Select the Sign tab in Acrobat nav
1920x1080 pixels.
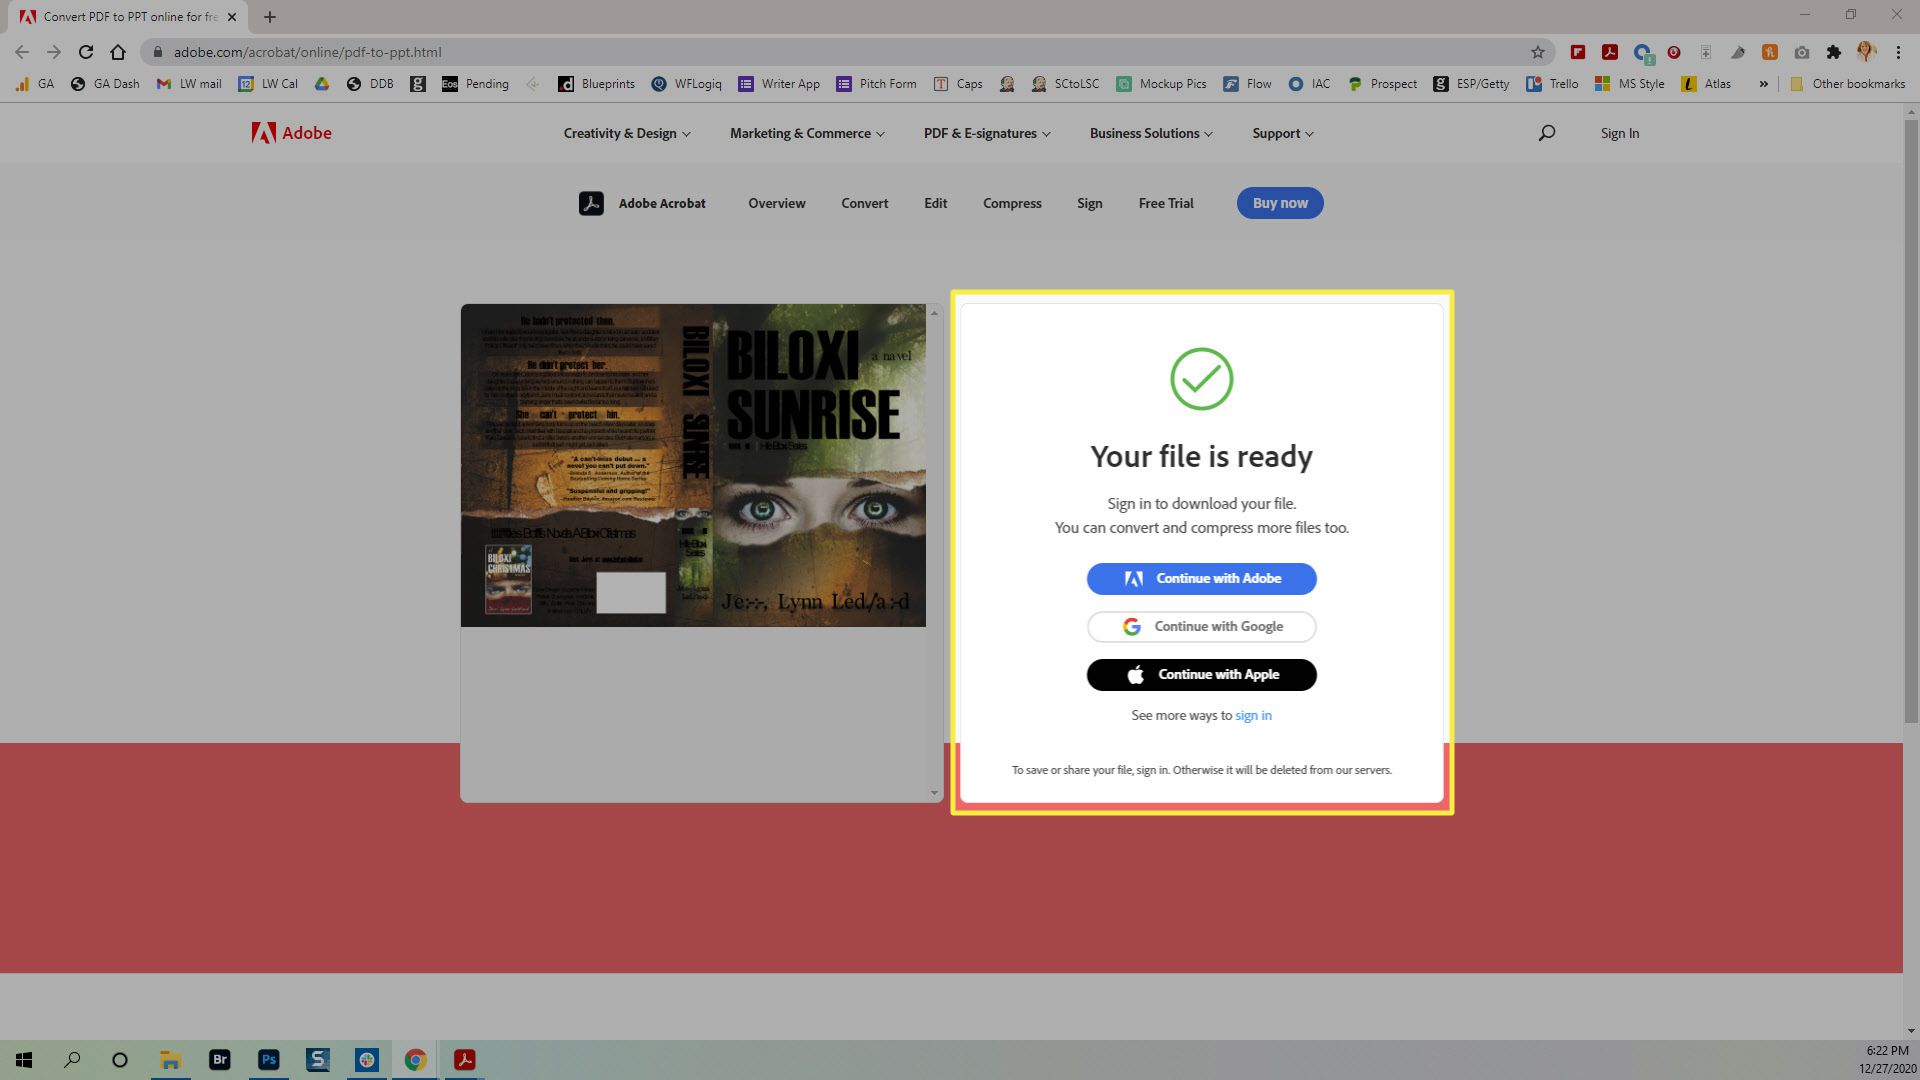1088,203
